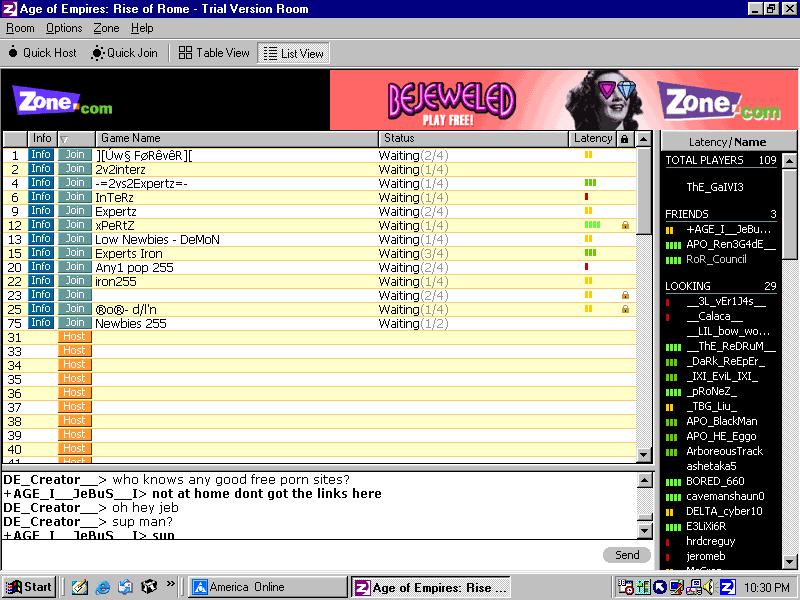Click the Send chat button
800x600 pixels.
click(x=627, y=555)
